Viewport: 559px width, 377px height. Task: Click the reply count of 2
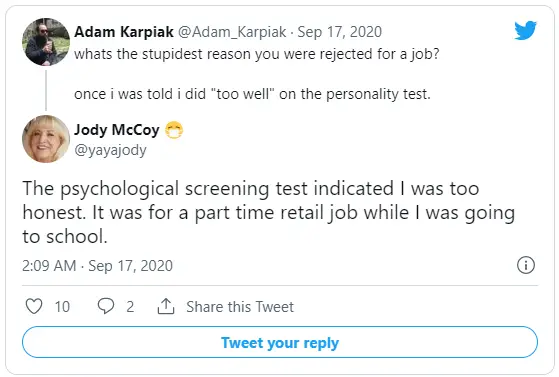coord(130,307)
